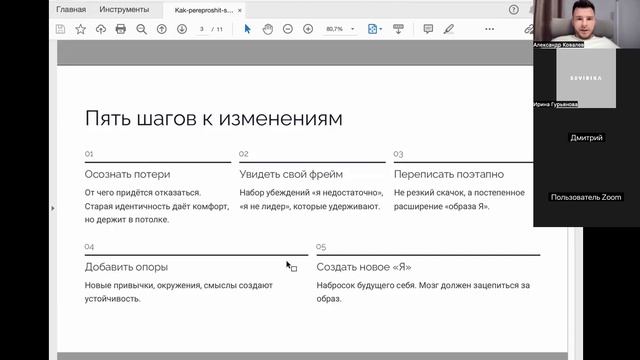The image size is (640, 360).
Task: Bookmark the file with the star icon
Action: 80,29
